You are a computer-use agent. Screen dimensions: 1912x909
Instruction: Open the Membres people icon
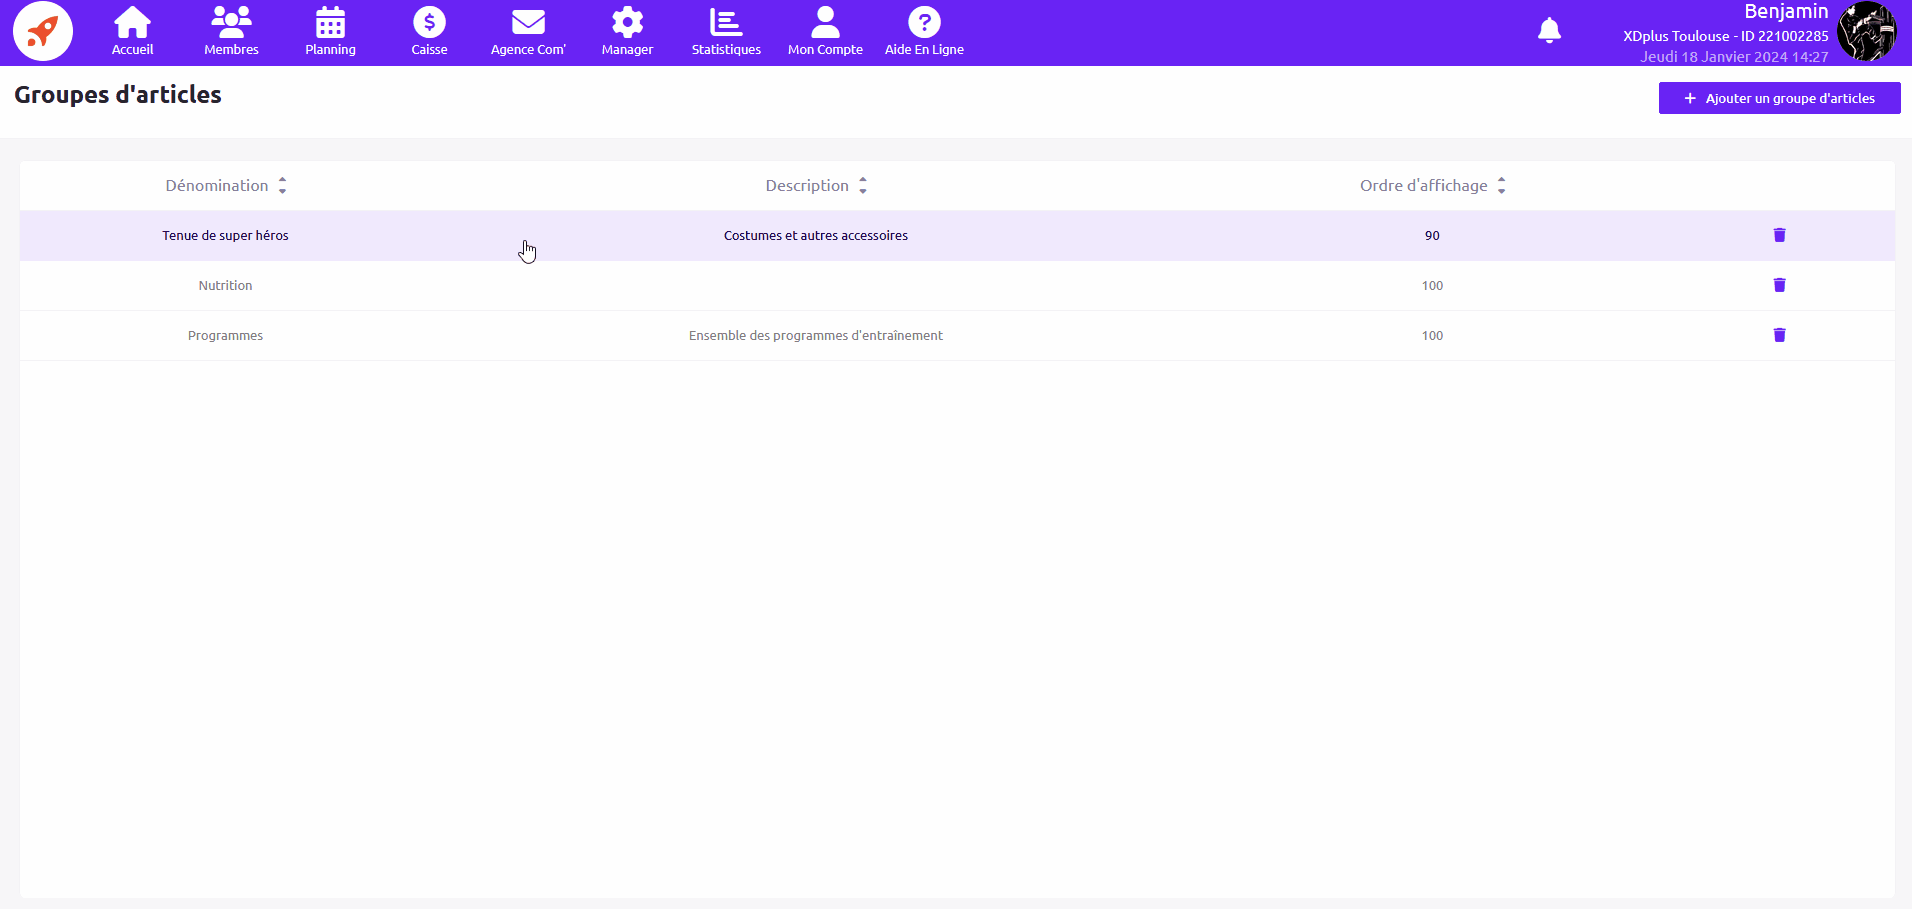pos(231,22)
